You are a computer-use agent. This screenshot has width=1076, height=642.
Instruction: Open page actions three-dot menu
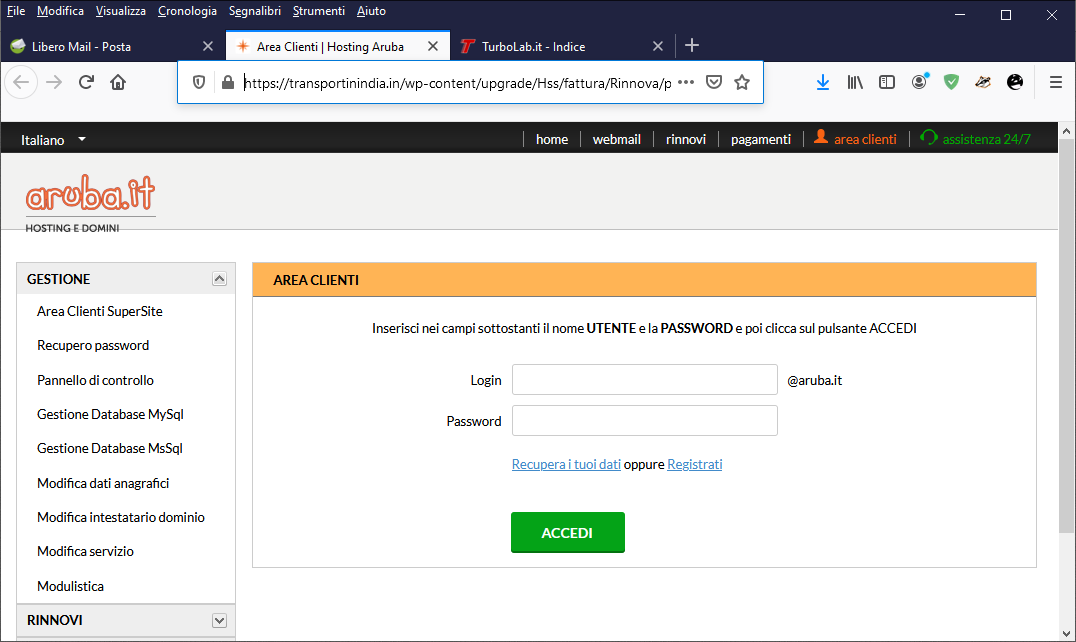686,82
